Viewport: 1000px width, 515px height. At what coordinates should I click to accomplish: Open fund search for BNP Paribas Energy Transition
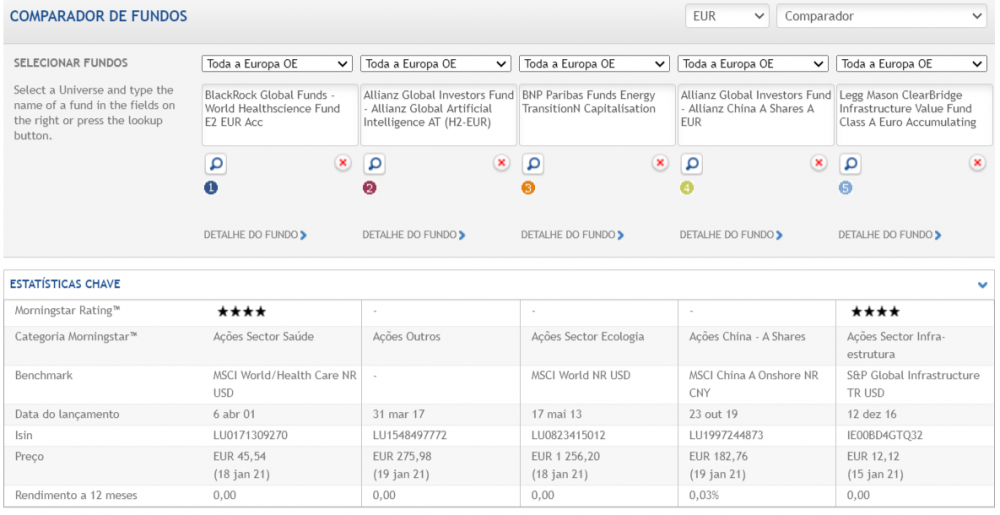[533, 163]
